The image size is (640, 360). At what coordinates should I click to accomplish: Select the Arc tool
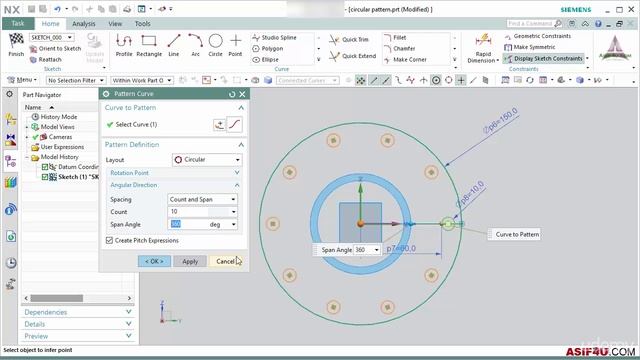[195, 45]
